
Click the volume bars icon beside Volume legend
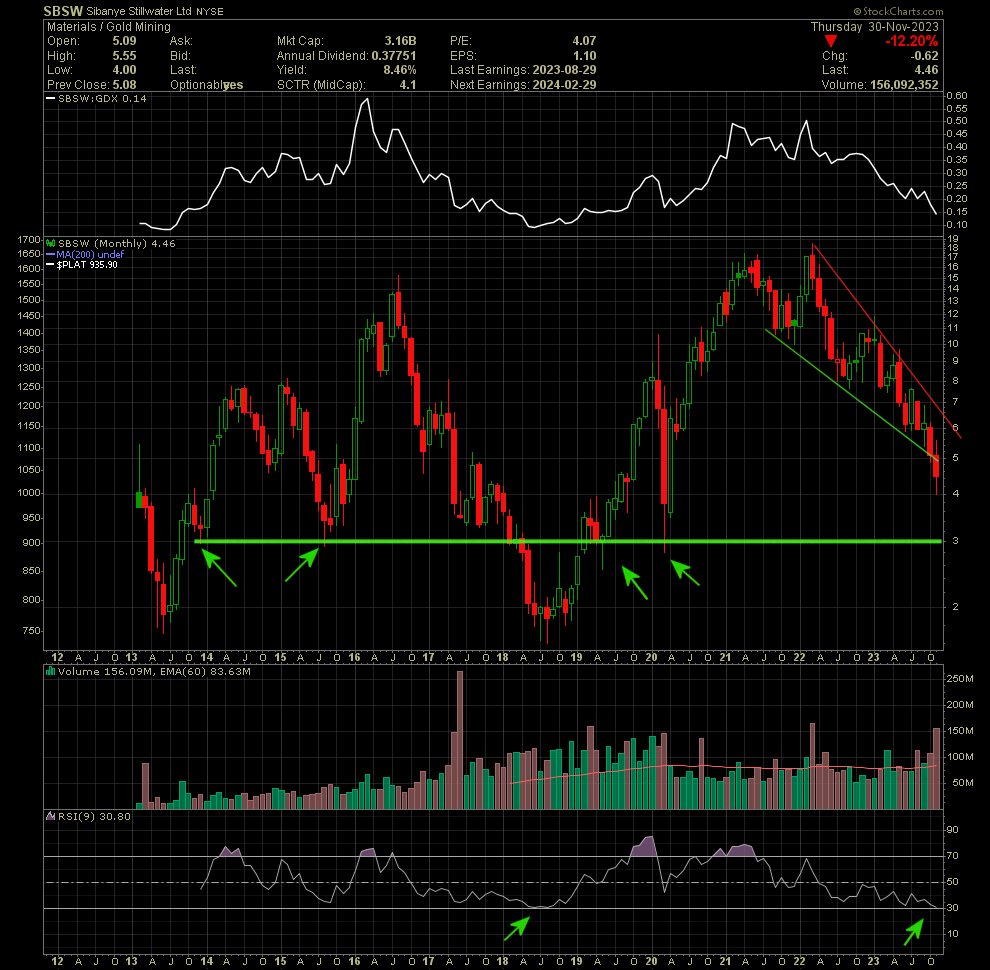tap(51, 671)
